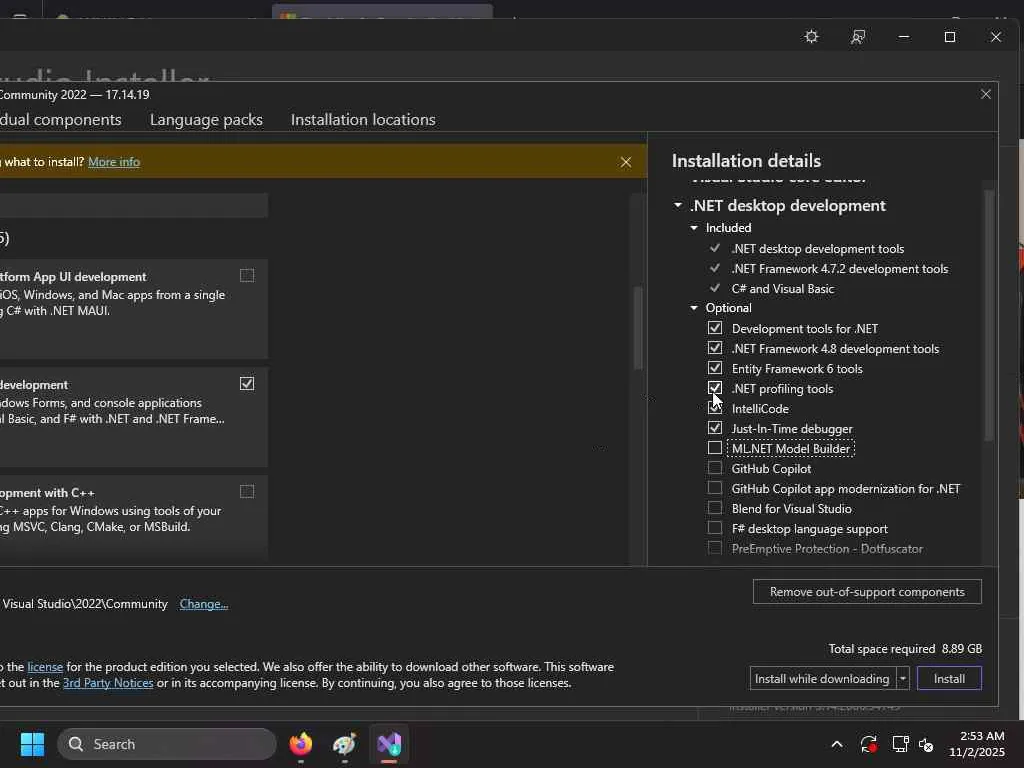Viewport: 1024px width, 768px height.
Task: Click Total space required 8.89 GB
Action: click(905, 648)
